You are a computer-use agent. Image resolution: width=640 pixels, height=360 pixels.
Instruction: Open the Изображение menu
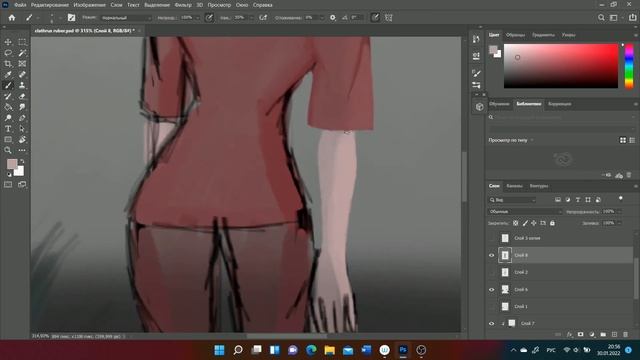89,5
